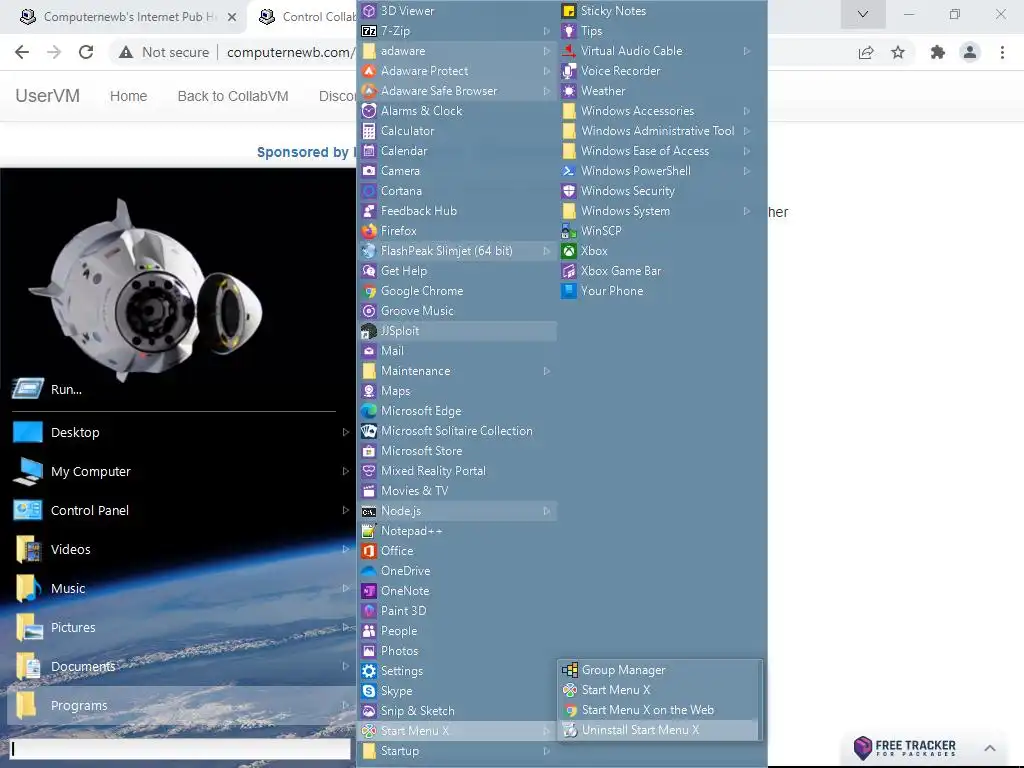The width and height of the screenshot is (1024, 768).
Task: Expand the Maintenance folder arrow
Action: (547, 371)
